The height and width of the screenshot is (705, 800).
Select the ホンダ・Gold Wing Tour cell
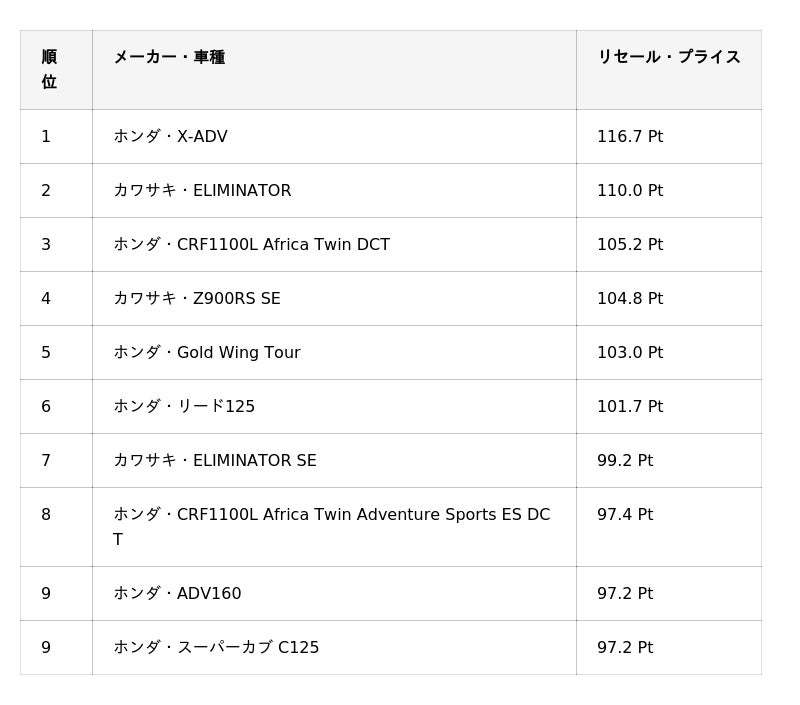(x=207, y=353)
